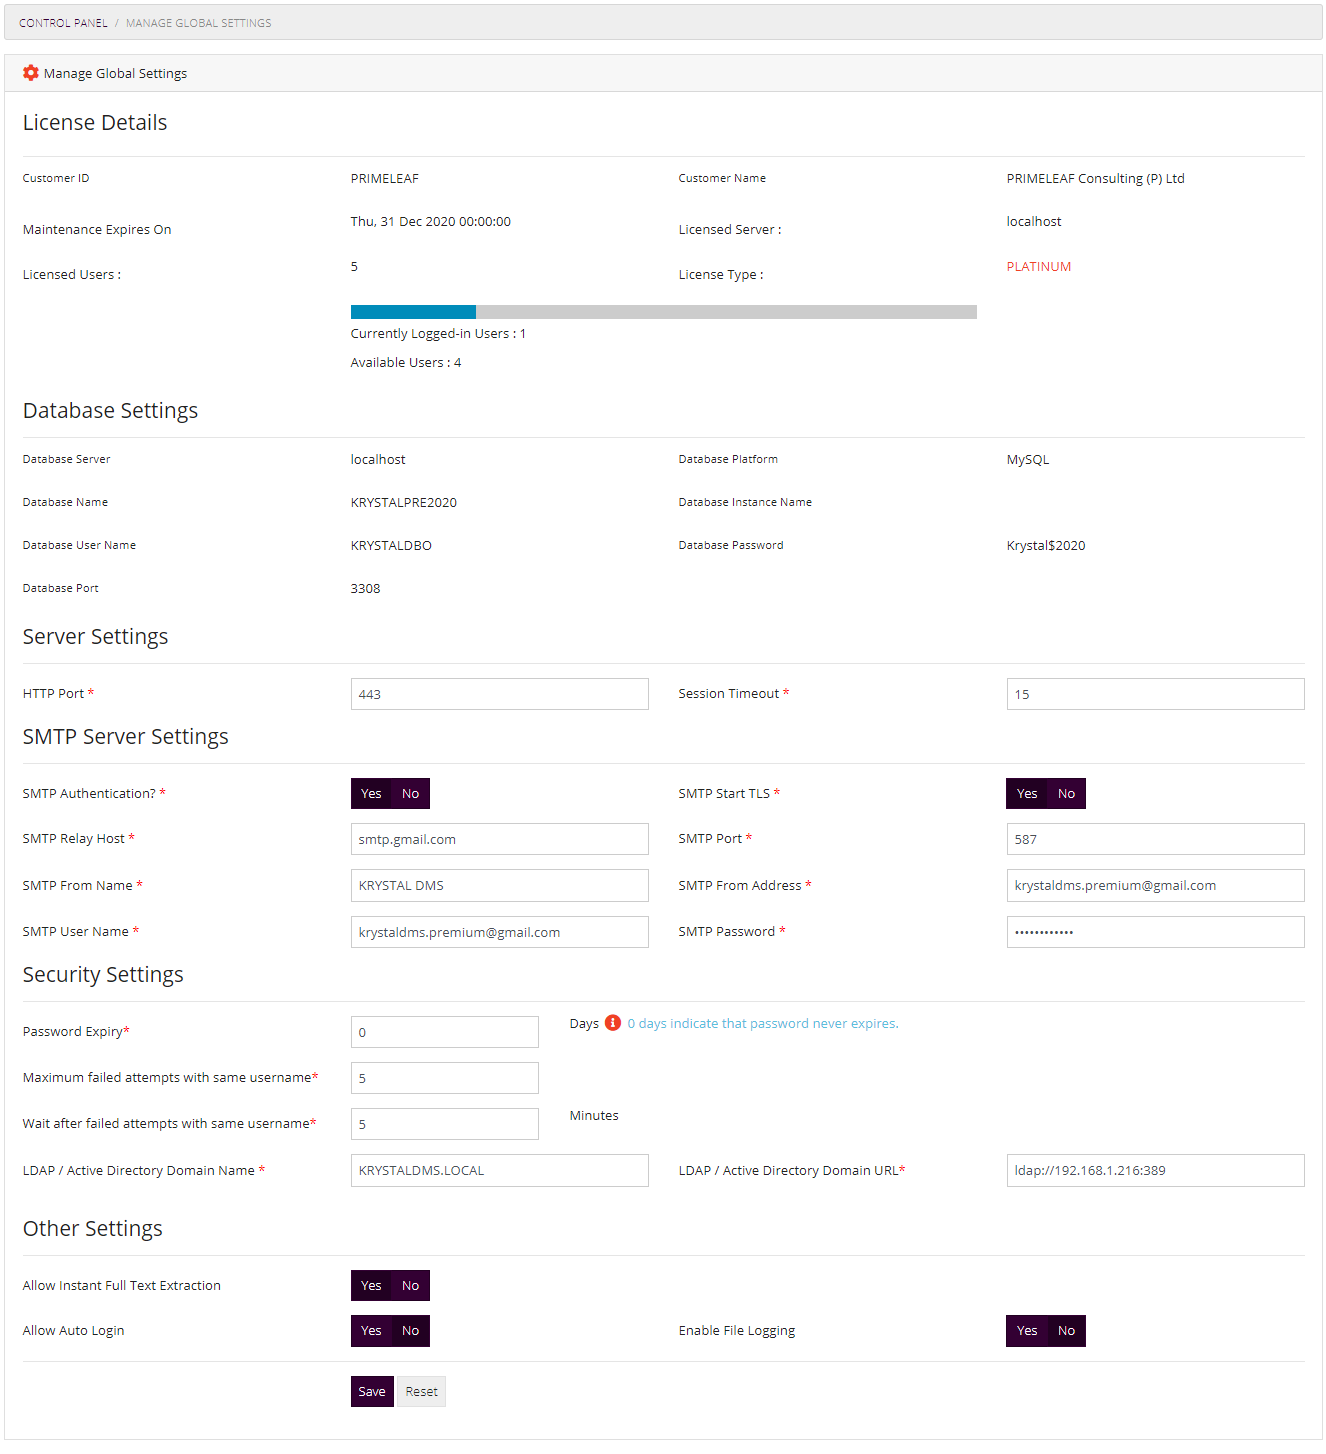Open Control Panel breadcrumb link
This screenshot has width=1326, height=1454.
[63, 23]
